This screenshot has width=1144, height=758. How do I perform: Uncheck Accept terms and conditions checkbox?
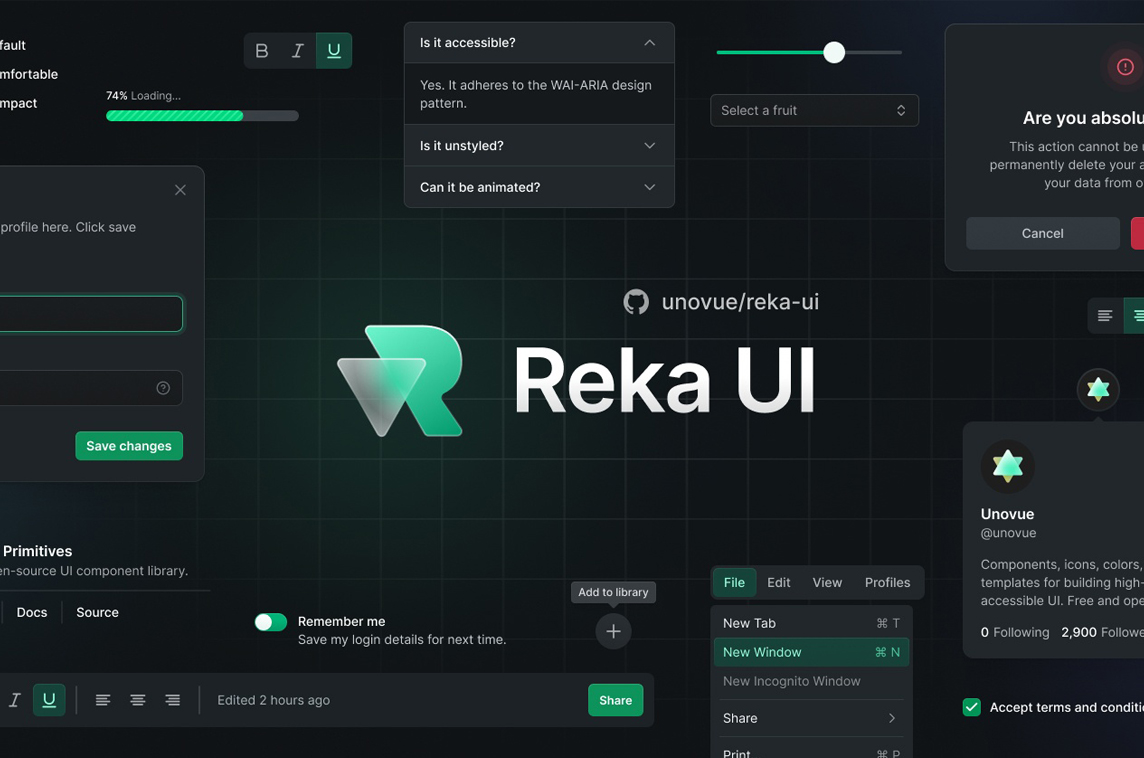(972, 707)
